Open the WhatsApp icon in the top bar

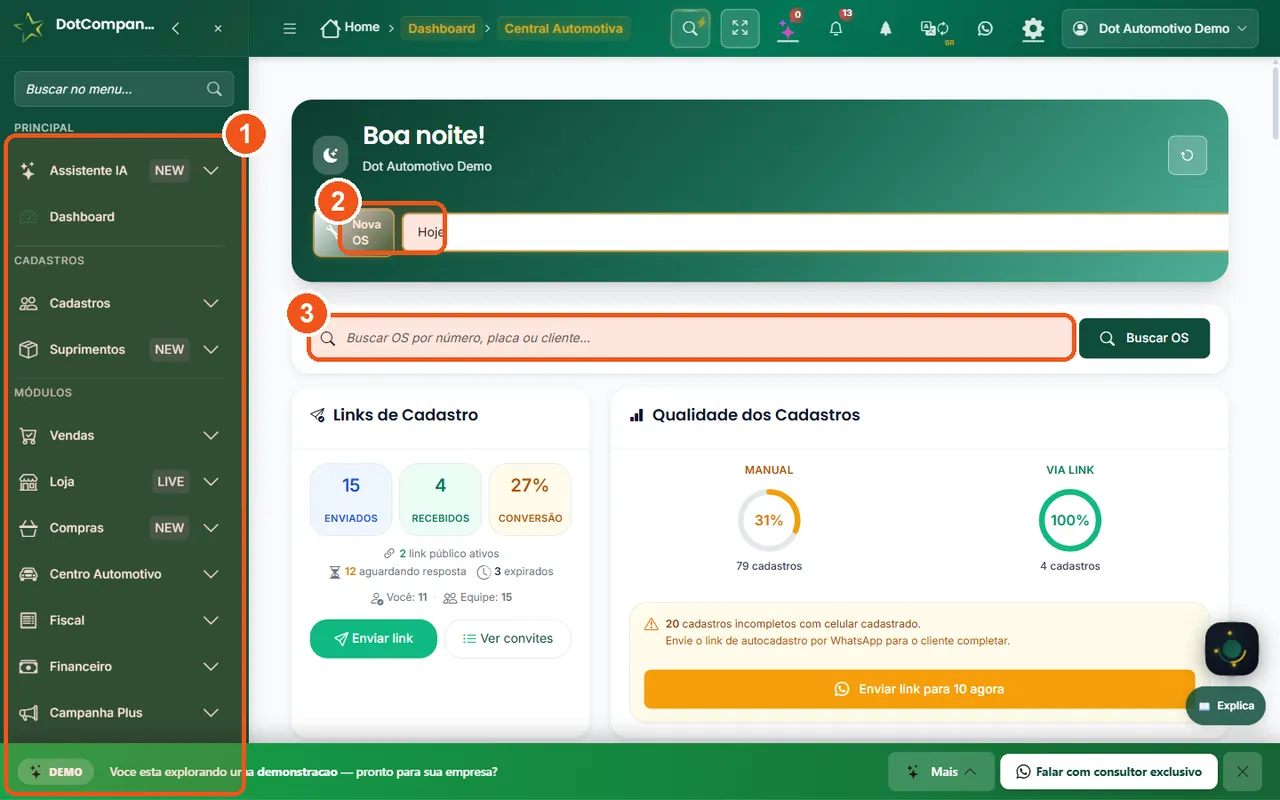point(985,29)
